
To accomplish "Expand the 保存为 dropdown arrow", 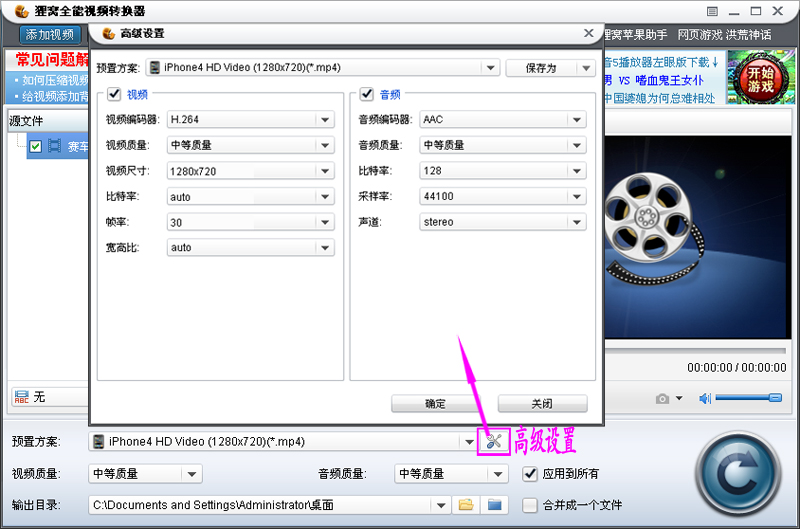I will coord(586,68).
